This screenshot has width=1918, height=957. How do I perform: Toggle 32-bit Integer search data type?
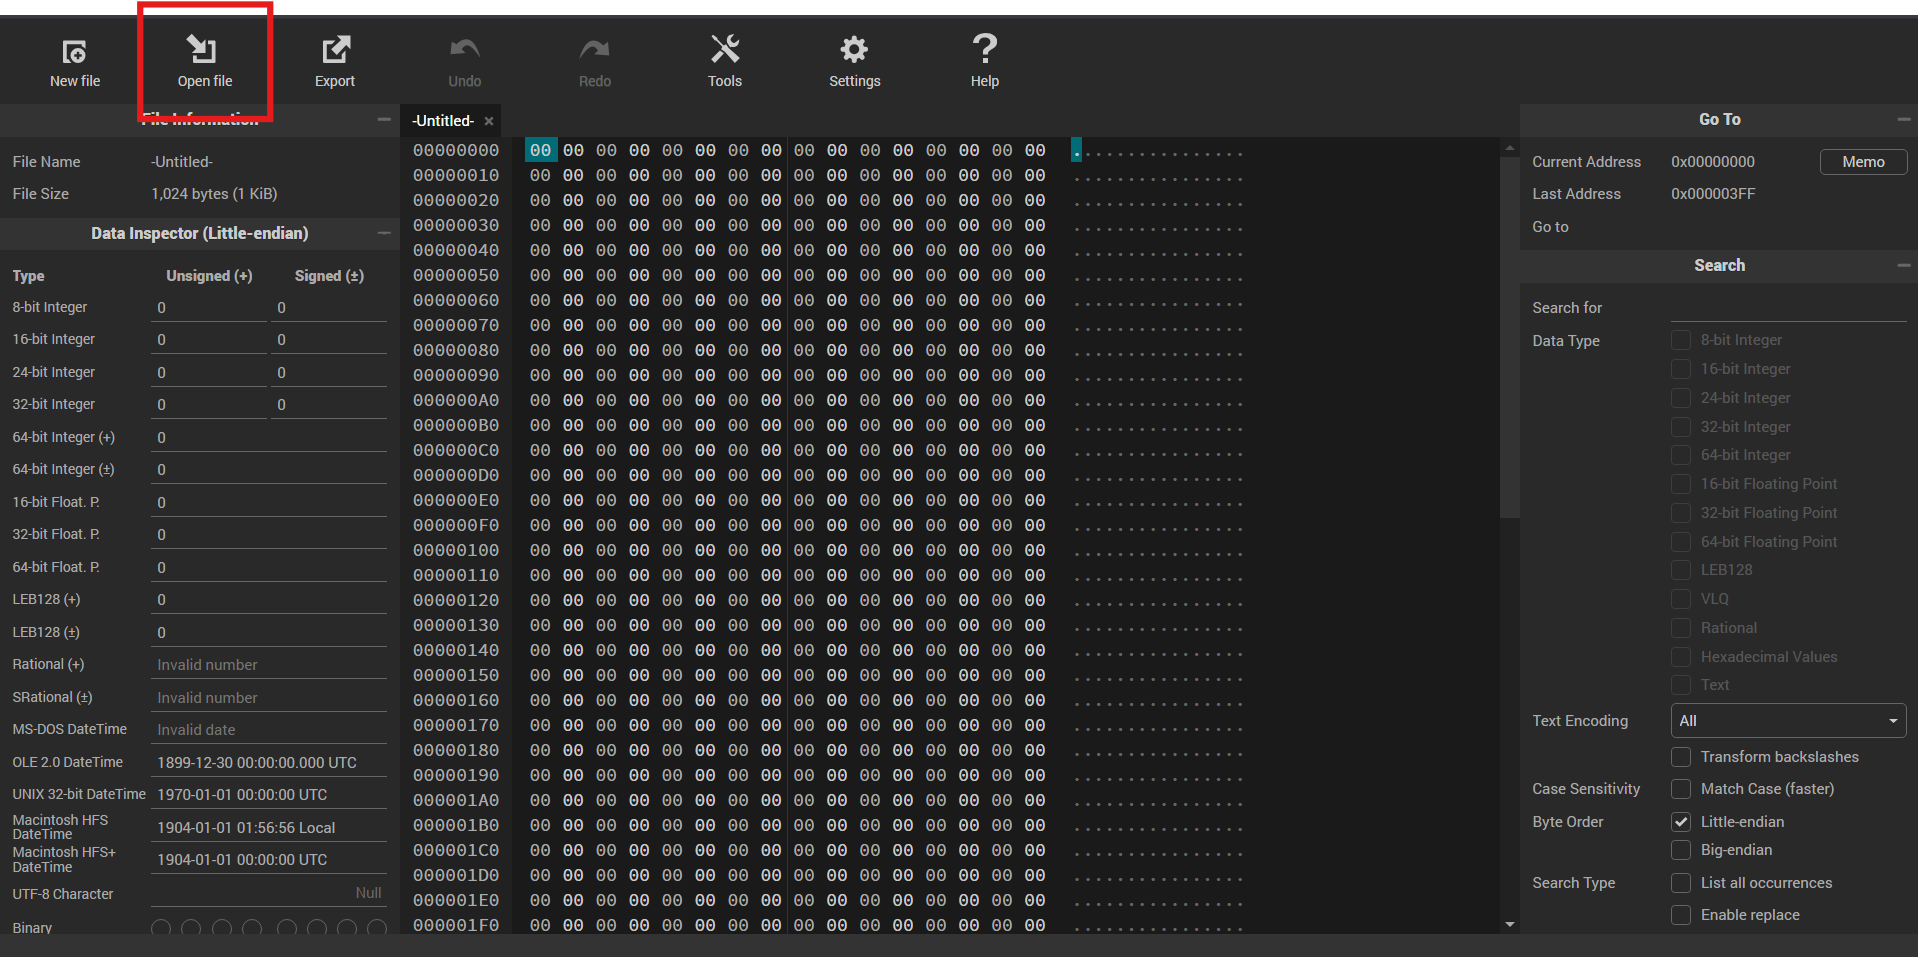[x=1681, y=427]
